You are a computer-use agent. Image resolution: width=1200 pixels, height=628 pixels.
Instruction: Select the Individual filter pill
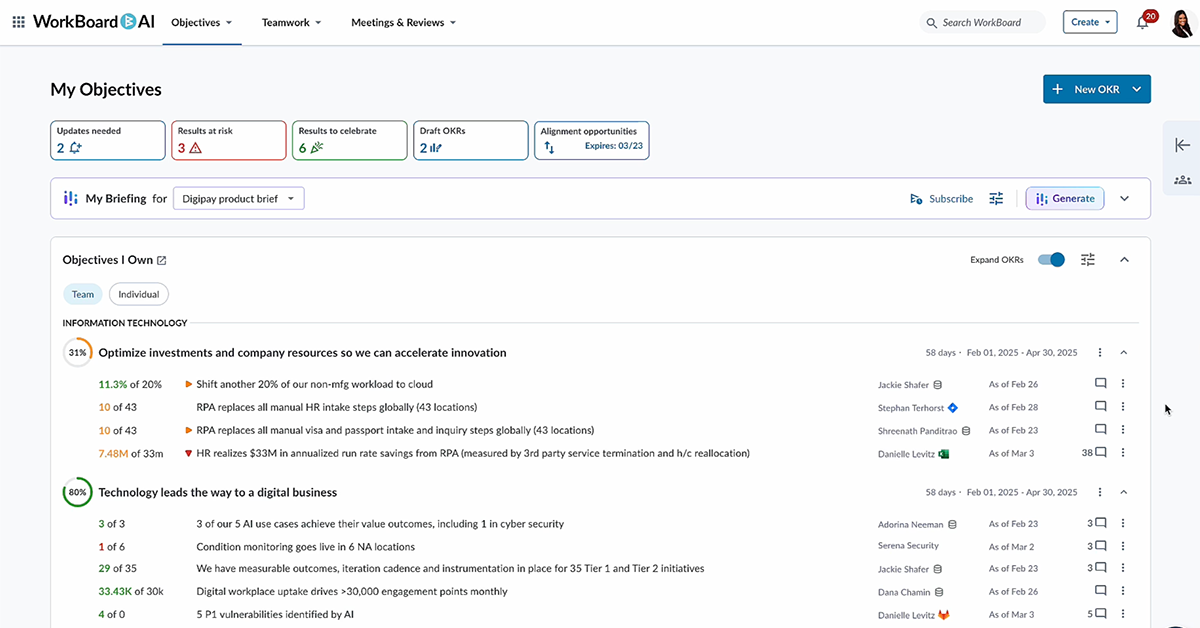(x=138, y=293)
